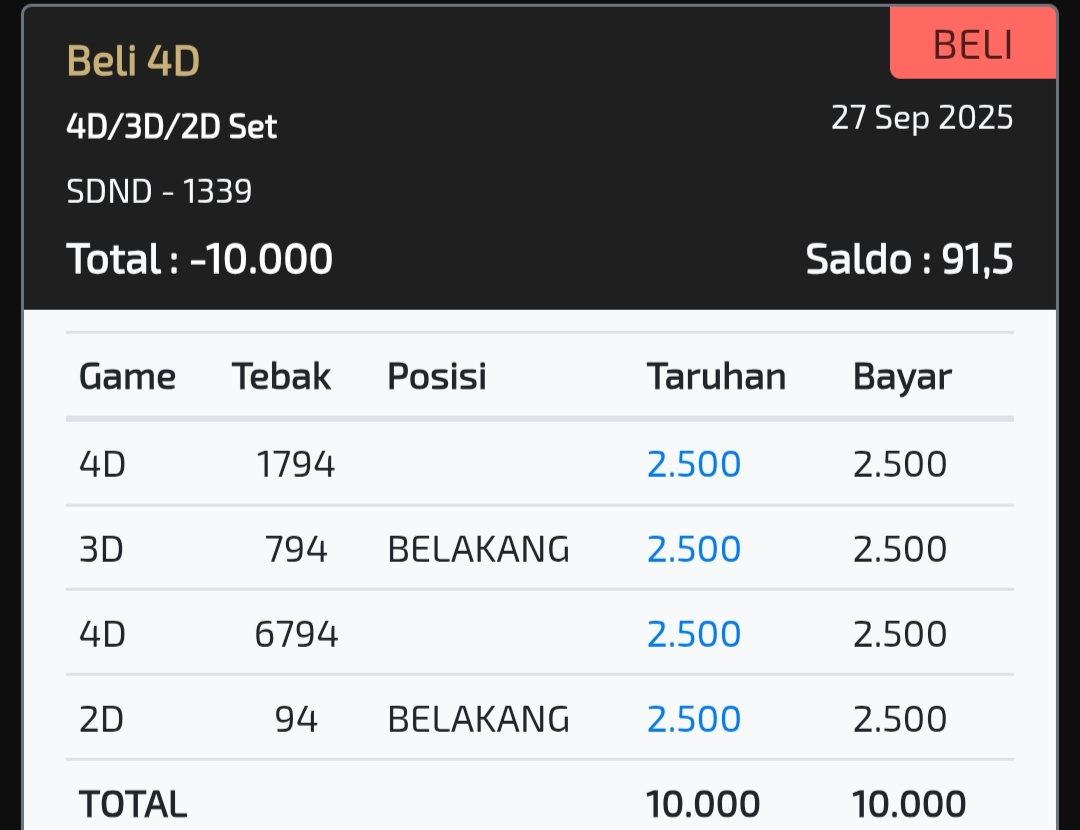Open blue 2.500 bet for 794
Image resolution: width=1080 pixels, height=830 pixels.
[x=694, y=549]
